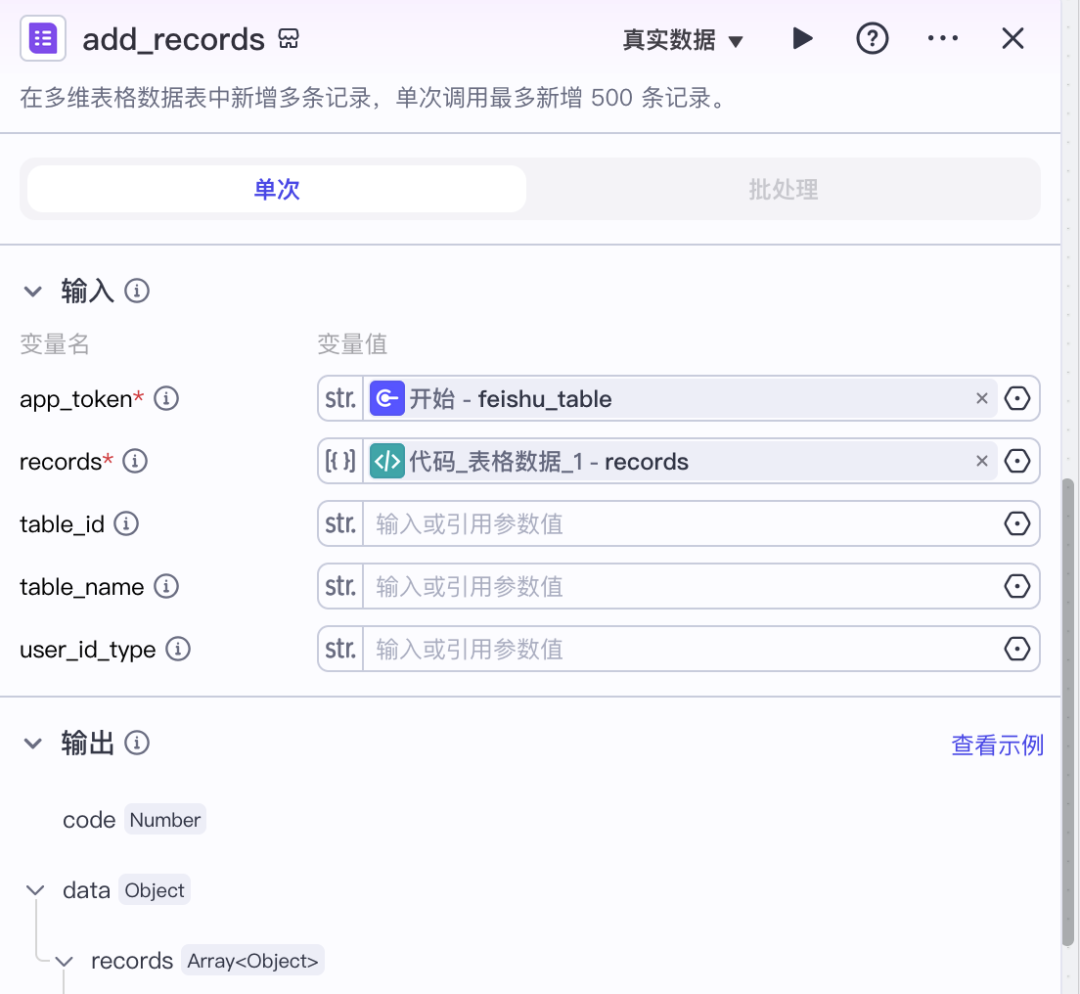Open the 查看示例 link
The height and width of the screenshot is (994, 1080).
997,745
